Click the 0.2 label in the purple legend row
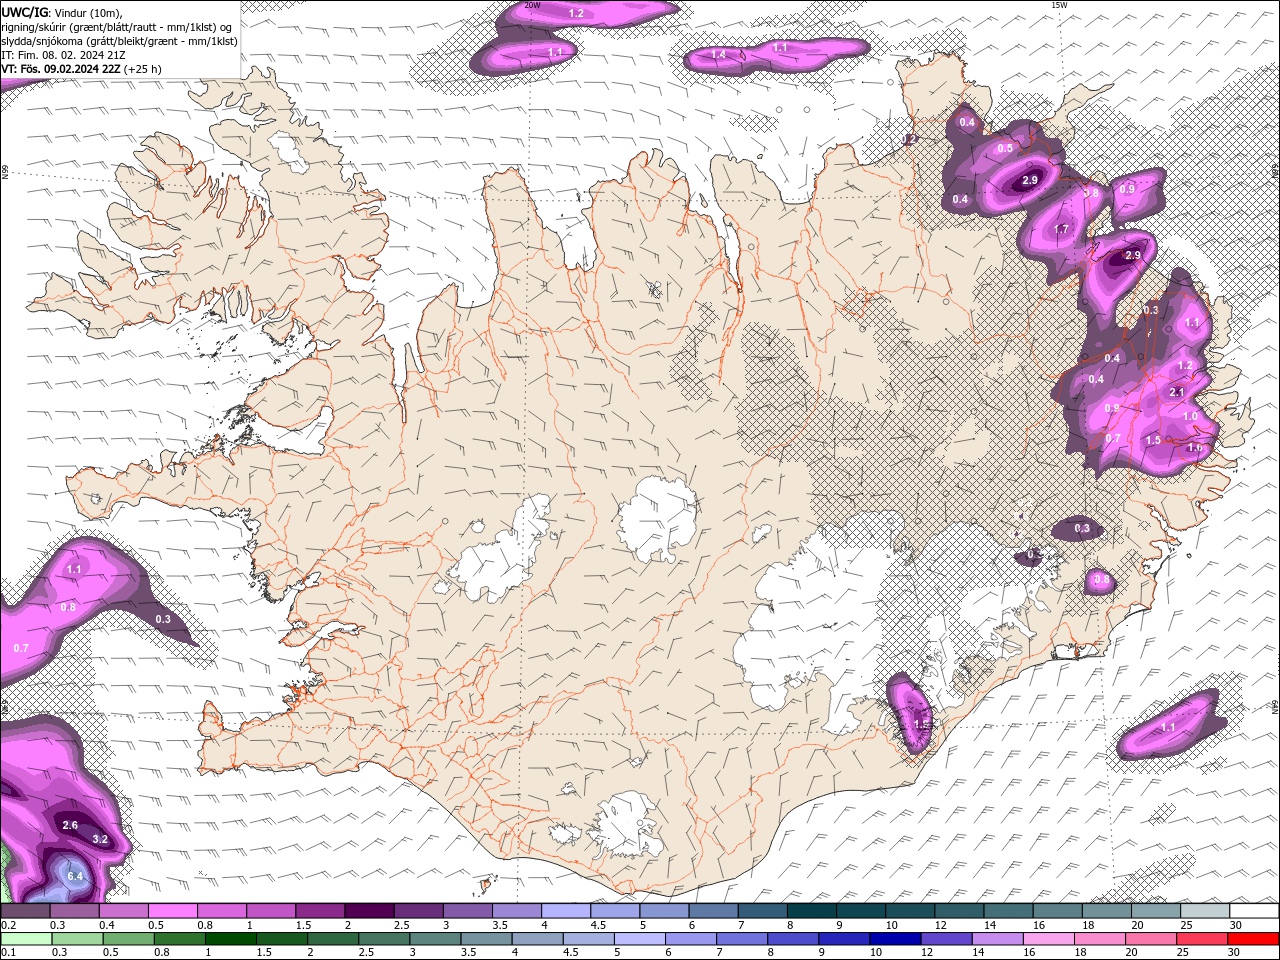 (x=9, y=925)
